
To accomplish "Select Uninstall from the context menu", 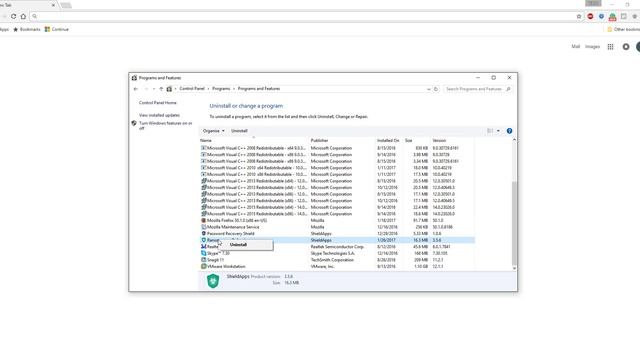I will (x=246, y=245).
